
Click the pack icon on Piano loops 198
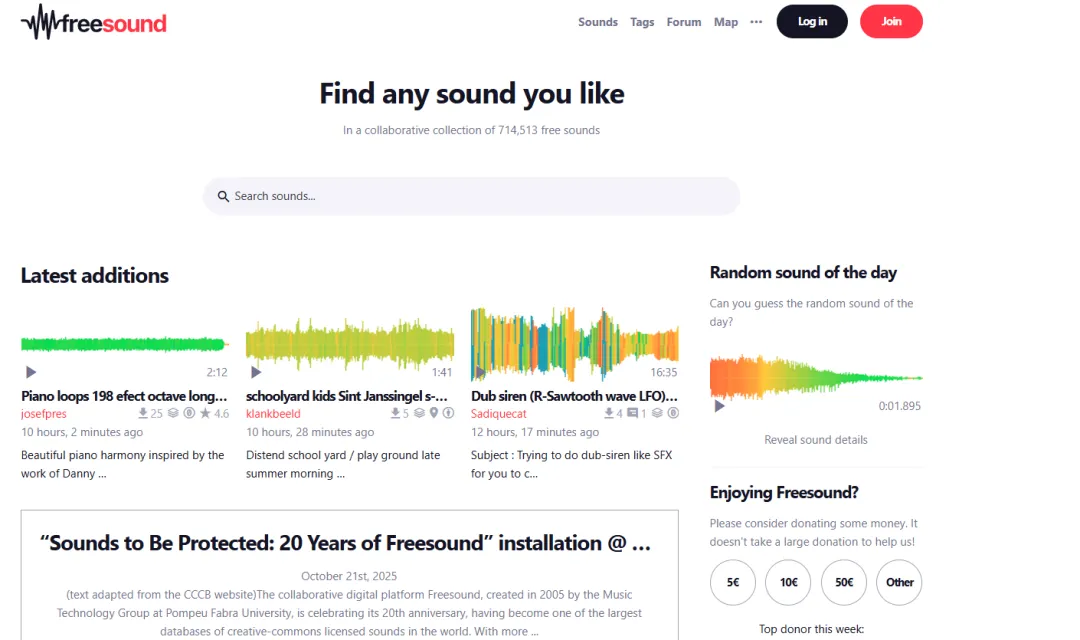173,413
